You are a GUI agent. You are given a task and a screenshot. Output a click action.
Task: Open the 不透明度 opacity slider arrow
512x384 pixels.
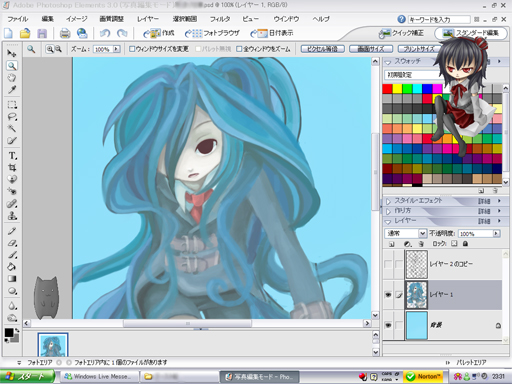coord(497,233)
